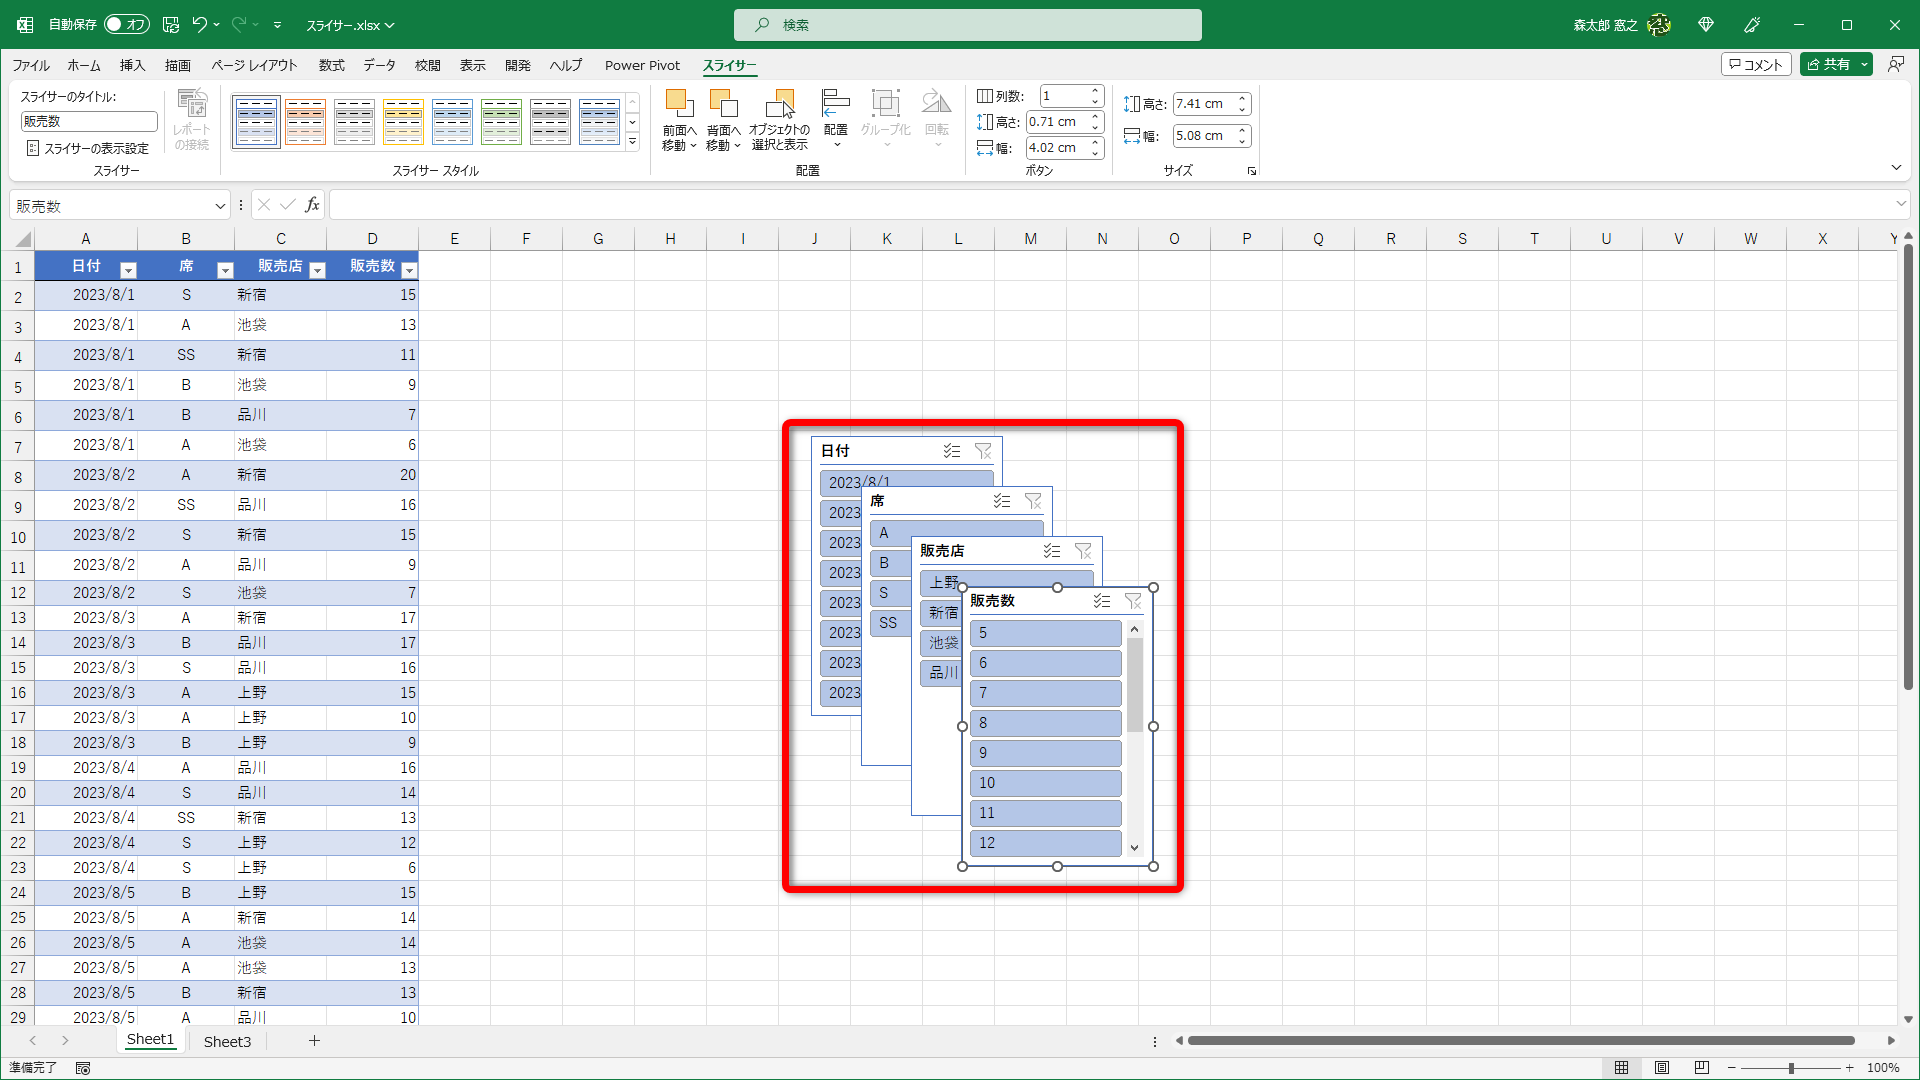This screenshot has width=1920, height=1080.
Task: Expand the slicer styles gallery
Action: pyautogui.click(x=632, y=142)
